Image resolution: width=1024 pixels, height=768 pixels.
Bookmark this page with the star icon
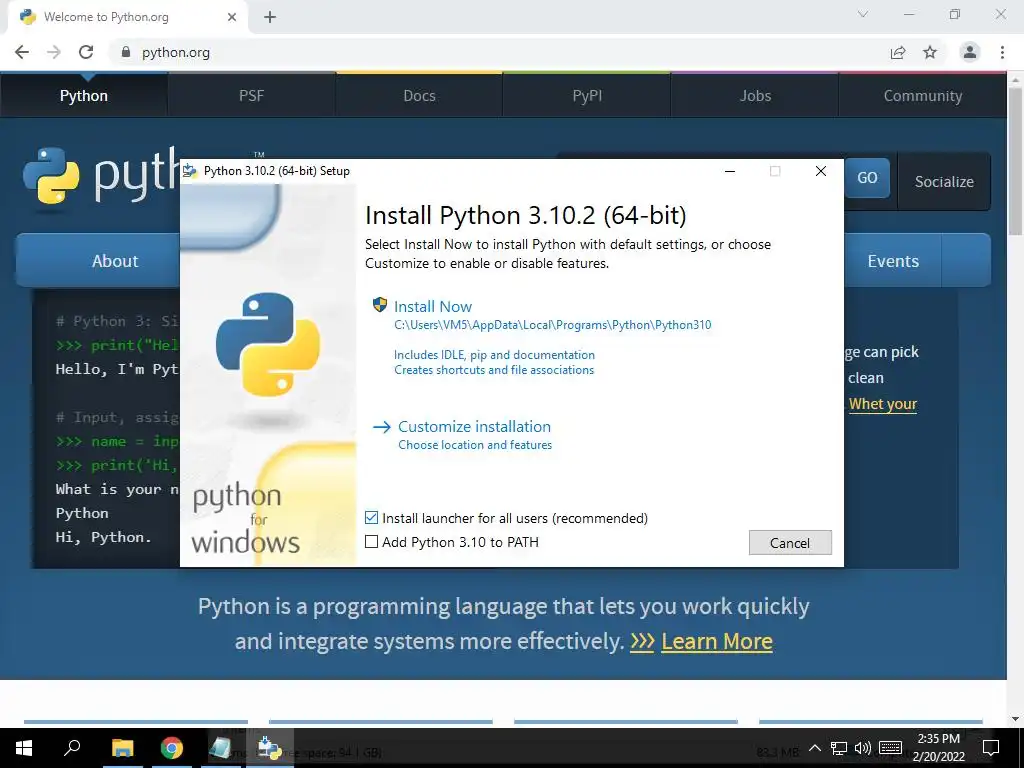930,52
